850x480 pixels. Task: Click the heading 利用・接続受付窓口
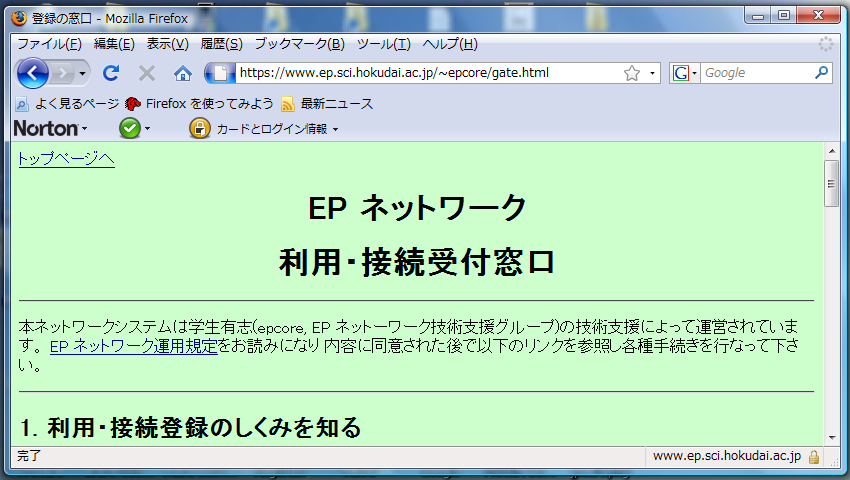point(416,263)
